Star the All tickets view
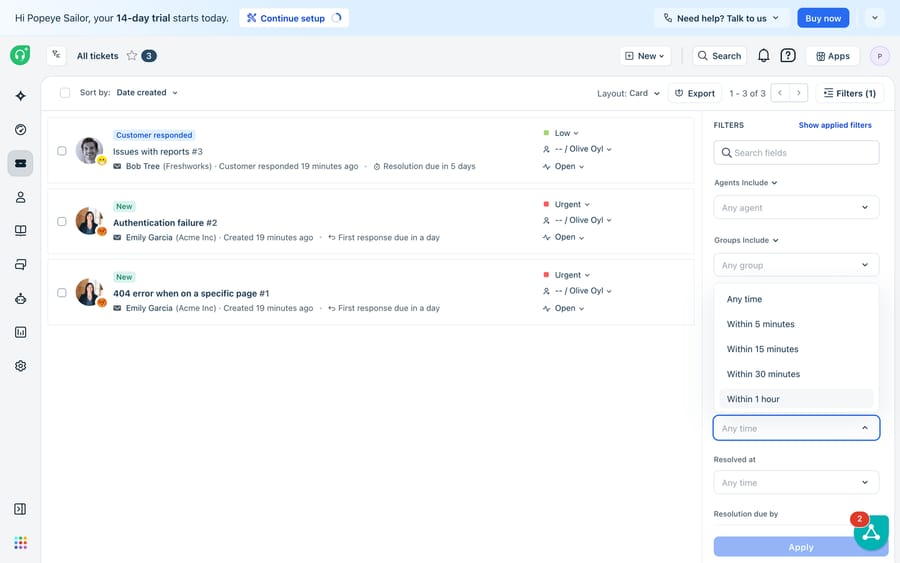 coord(132,56)
